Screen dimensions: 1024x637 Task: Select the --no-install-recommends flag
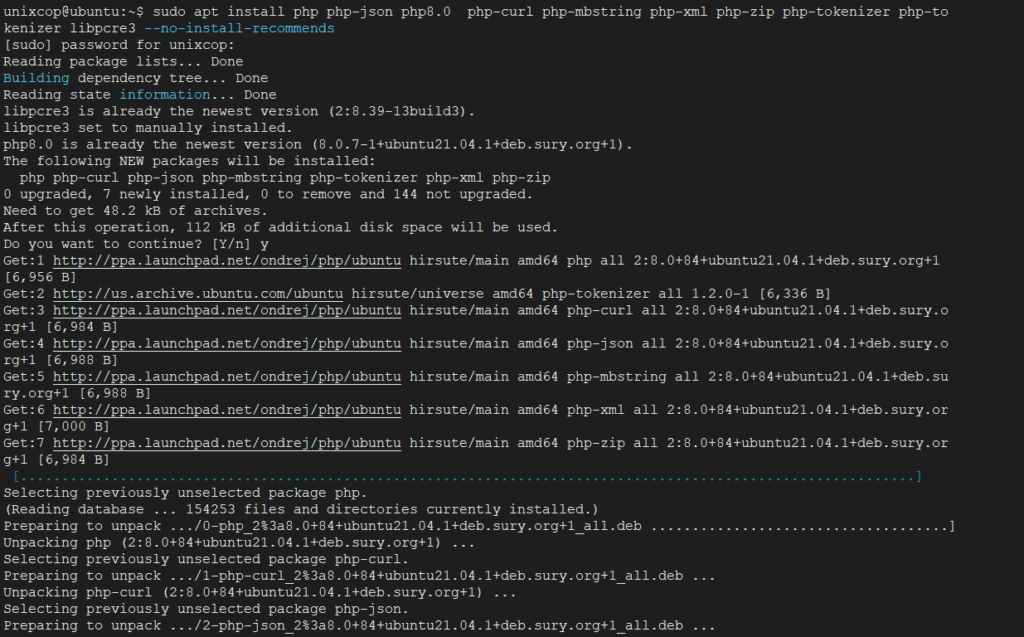239,29
